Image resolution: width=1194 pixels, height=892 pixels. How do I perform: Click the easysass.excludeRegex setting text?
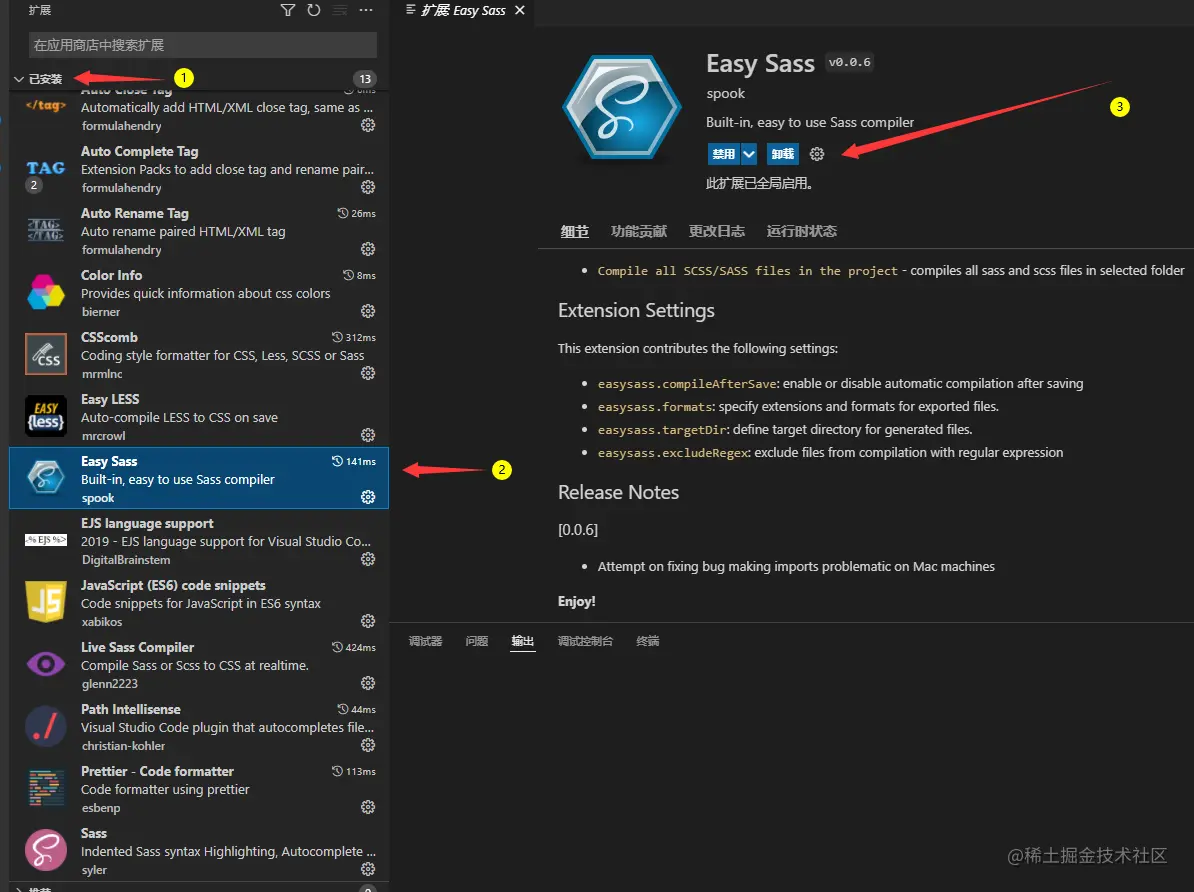674,452
